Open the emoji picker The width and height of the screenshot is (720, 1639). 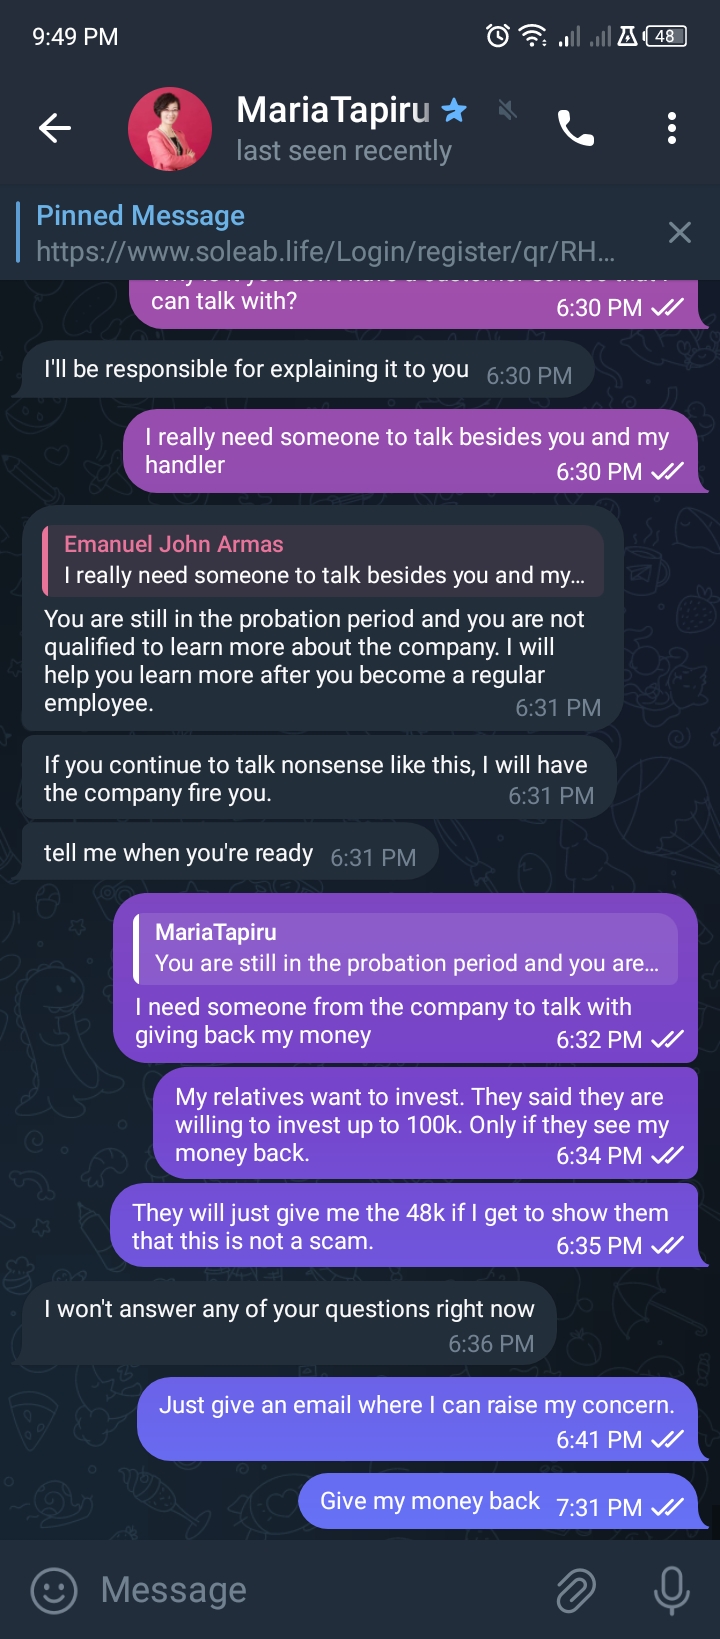[x=54, y=1590]
